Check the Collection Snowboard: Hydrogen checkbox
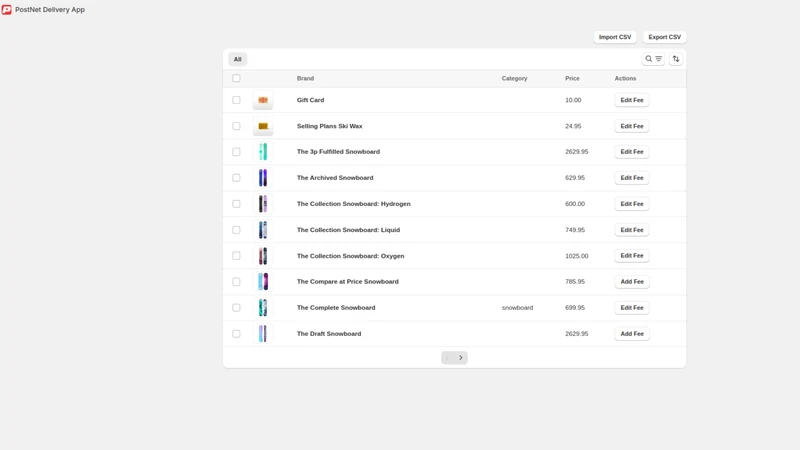Viewport: 800px width, 450px height. [236, 204]
